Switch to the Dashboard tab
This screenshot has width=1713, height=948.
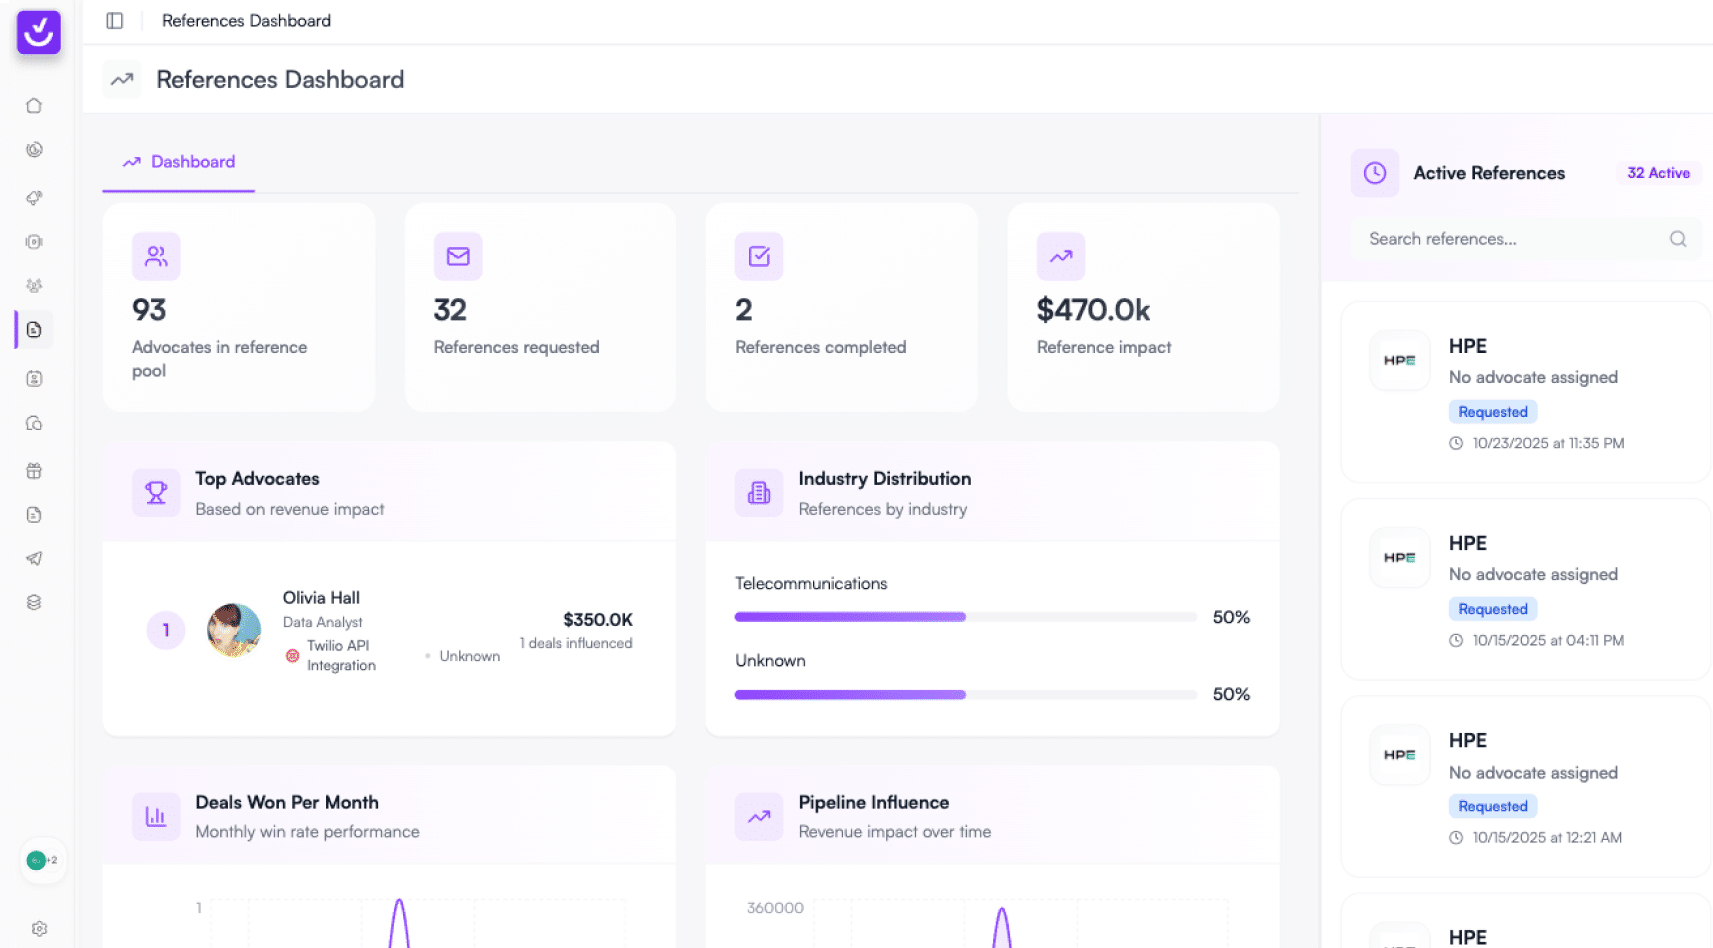point(179,162)
